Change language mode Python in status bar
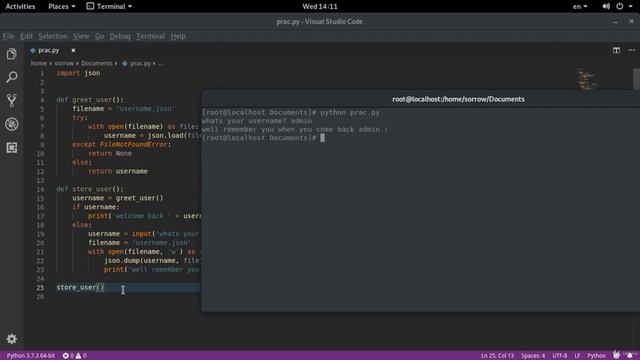The height and width of the screenshot is (360, 640). pyautogui.click(x=596, y=356)
